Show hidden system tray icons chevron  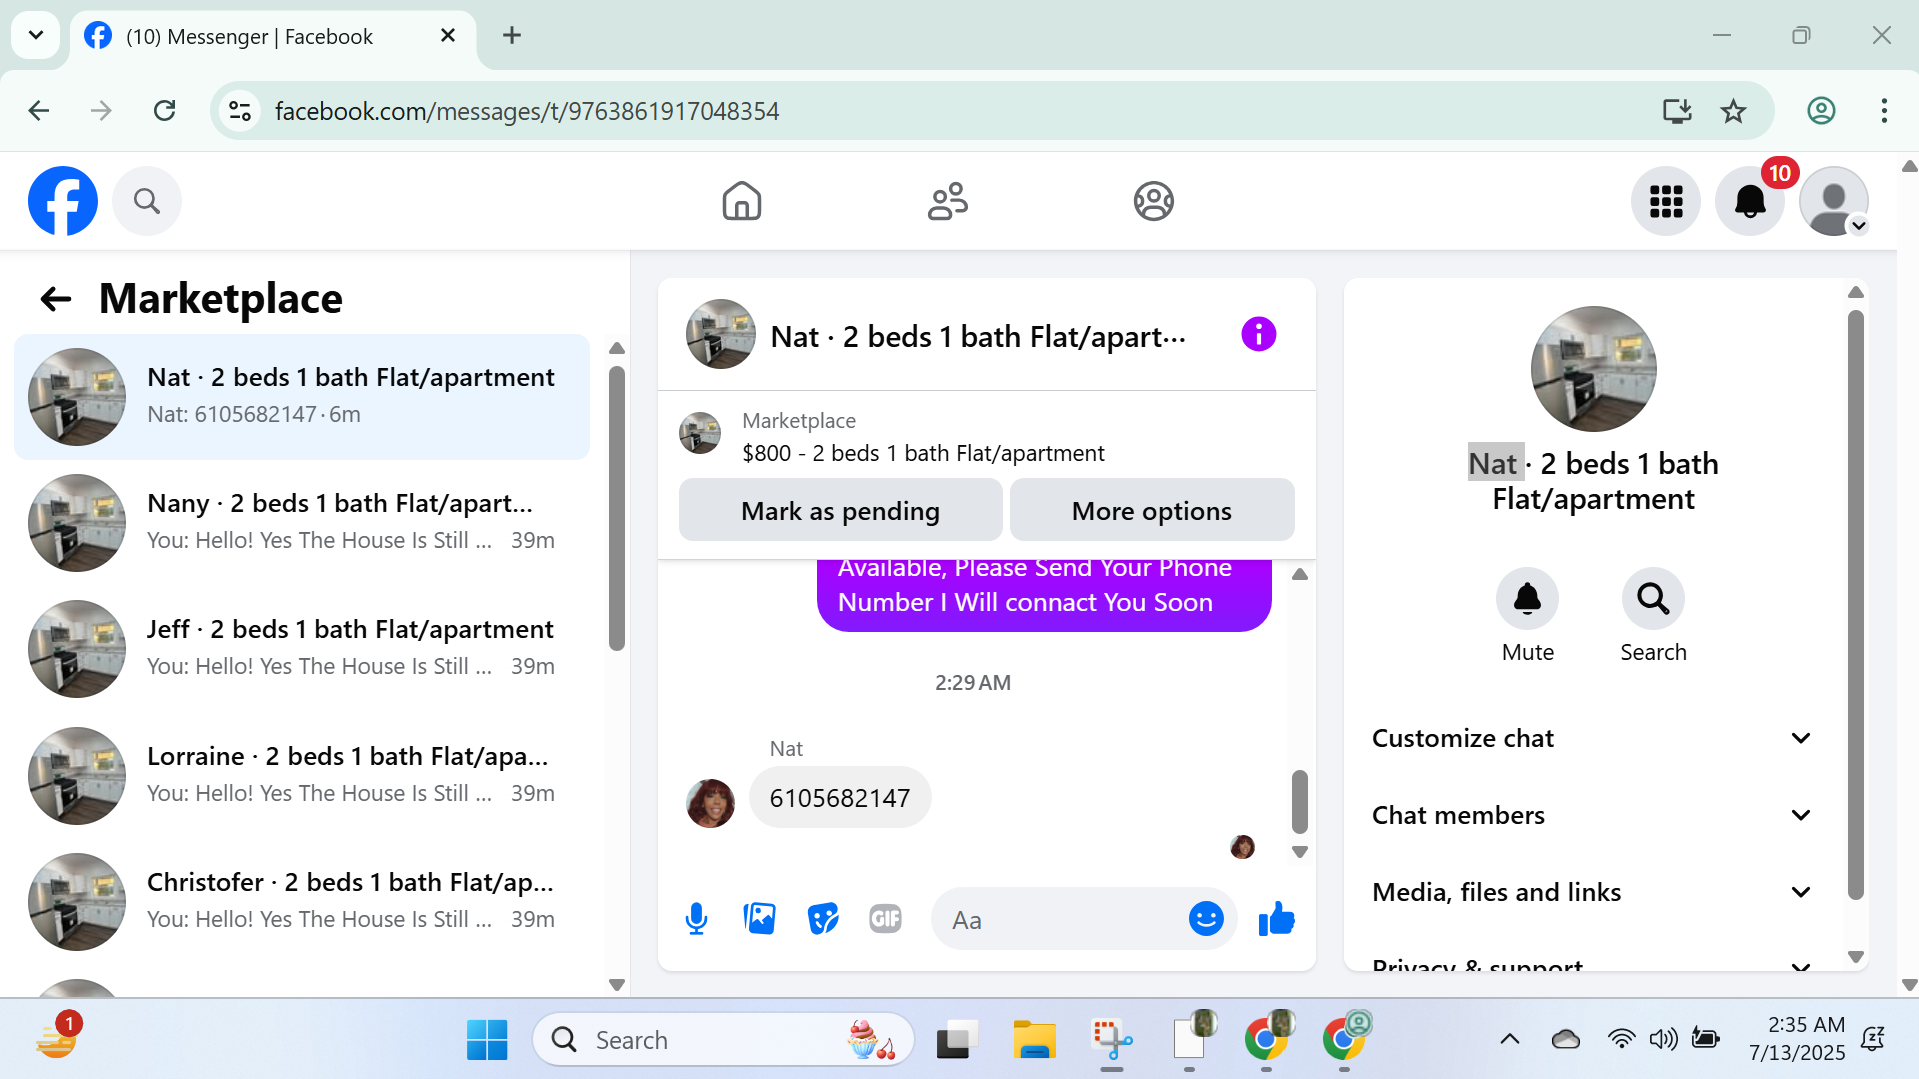pyautogui.click(x=1510, y=1039)
